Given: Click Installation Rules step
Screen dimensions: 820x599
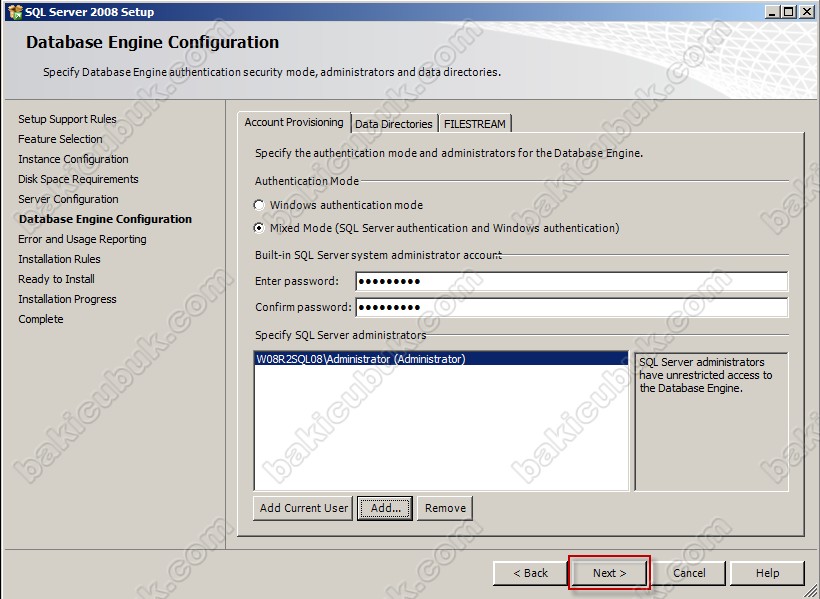Looking at the screenshot, I should point(59,259).
